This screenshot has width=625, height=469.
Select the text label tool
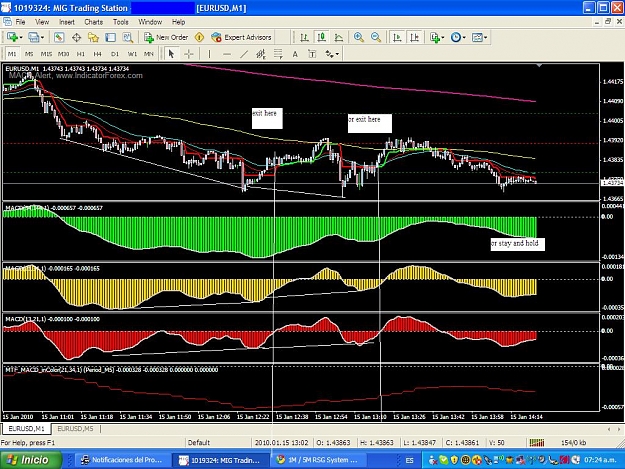click(x=312, y=54)
